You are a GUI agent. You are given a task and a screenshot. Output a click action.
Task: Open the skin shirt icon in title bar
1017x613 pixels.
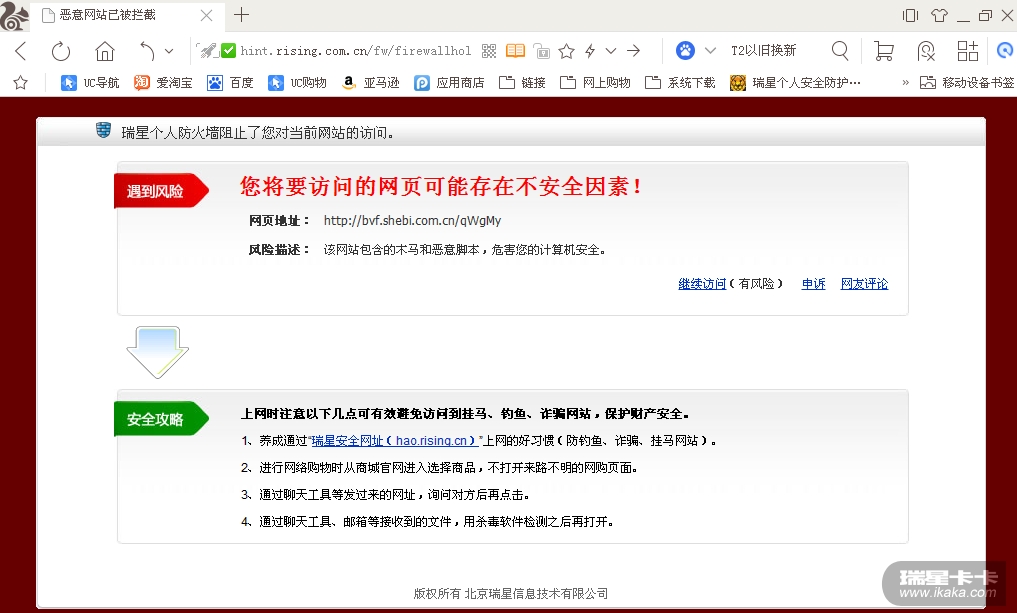coord(939,15)
